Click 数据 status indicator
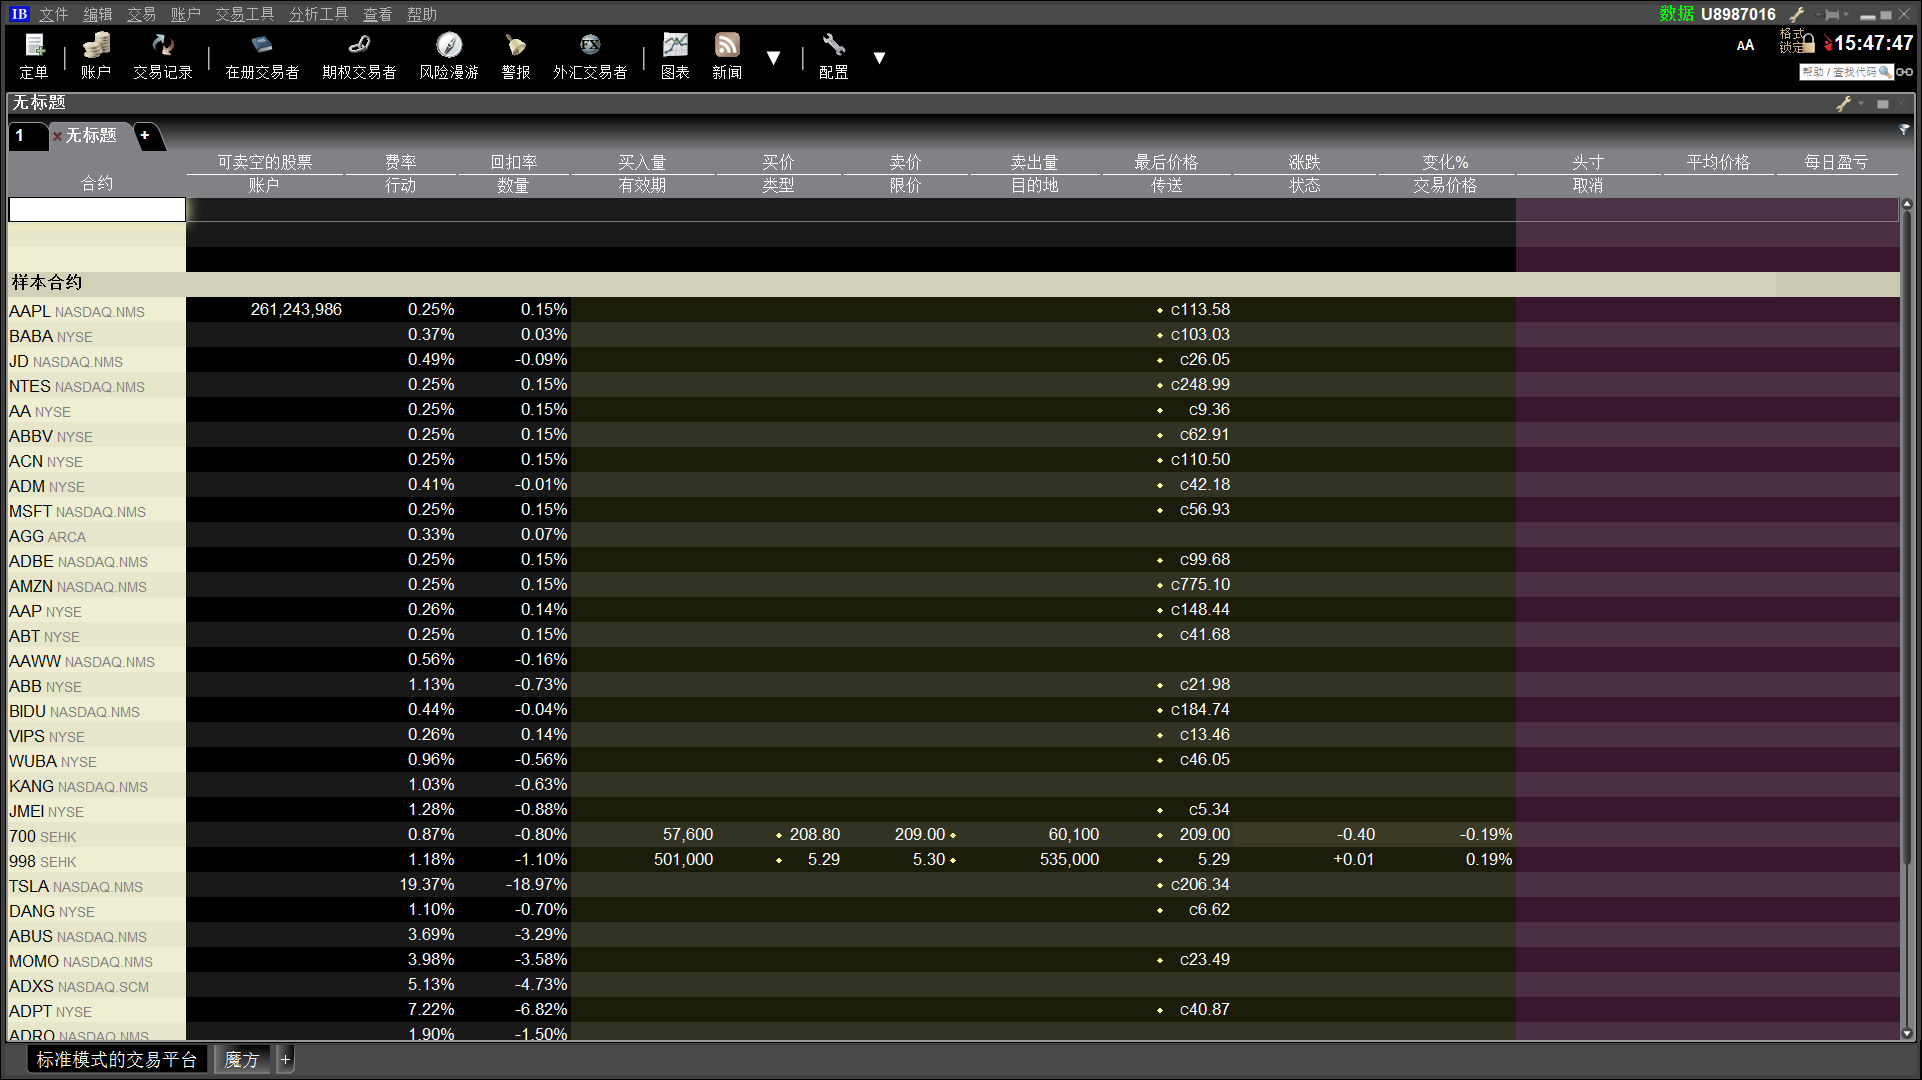 pyautogui.click(x=1676, y=14)
